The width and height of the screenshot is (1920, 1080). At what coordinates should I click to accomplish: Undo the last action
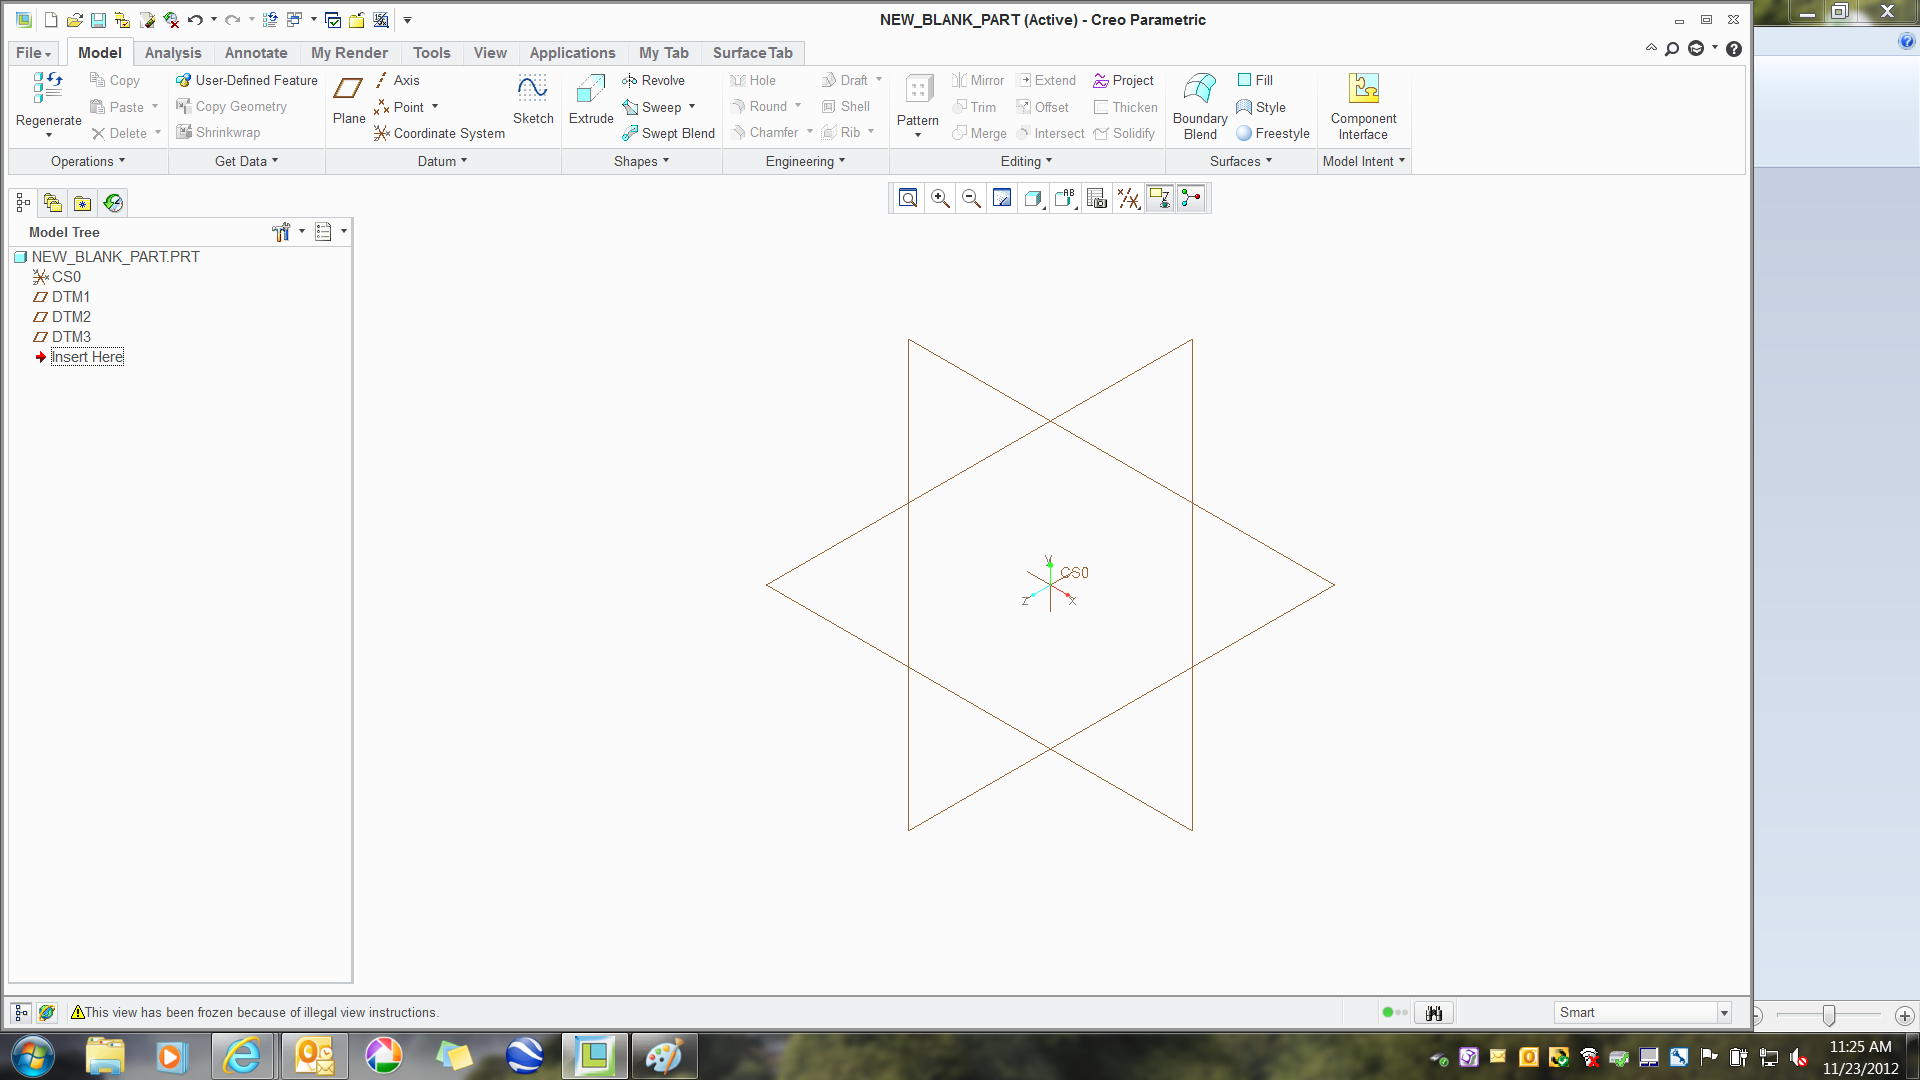[x=195, y=20]
